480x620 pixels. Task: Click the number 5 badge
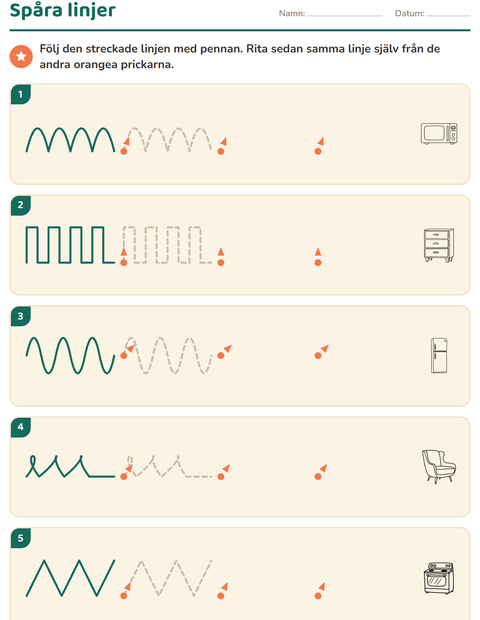(21, 538)
